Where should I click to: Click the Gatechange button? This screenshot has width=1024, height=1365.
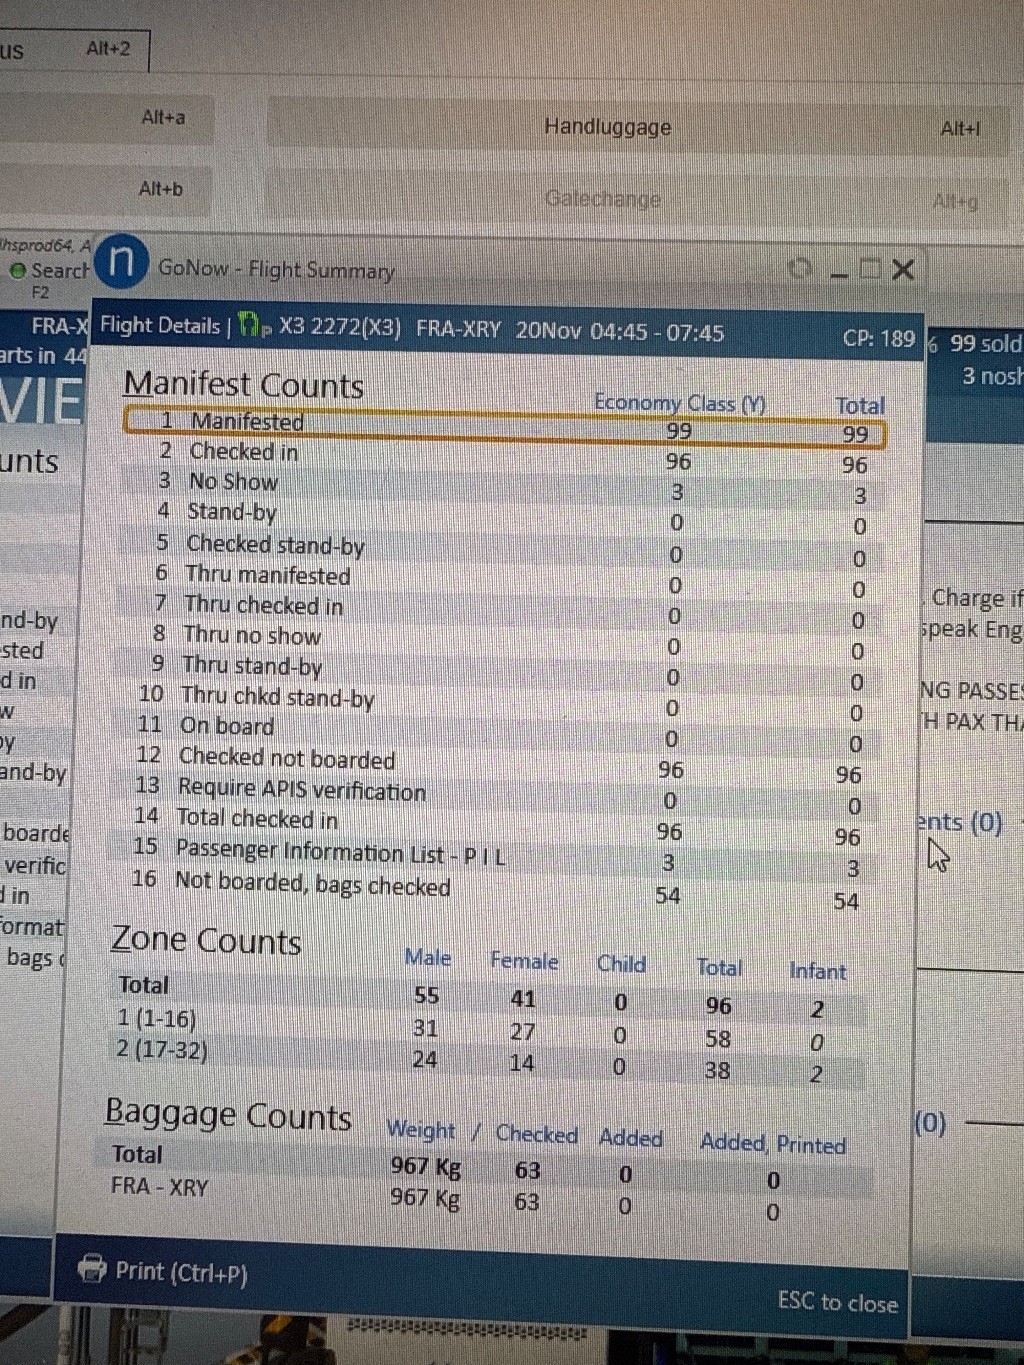click(x=602, y=199)
